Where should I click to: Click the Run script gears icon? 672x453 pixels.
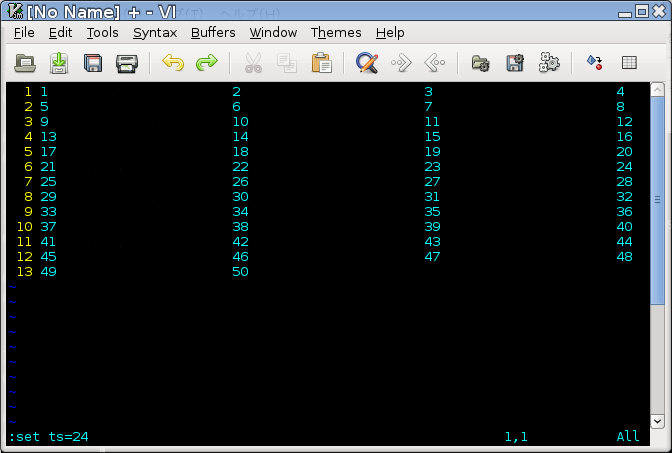[549, 64]
